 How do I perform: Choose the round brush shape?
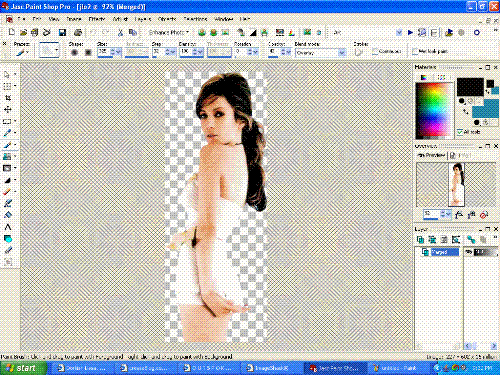click(74, 52)
